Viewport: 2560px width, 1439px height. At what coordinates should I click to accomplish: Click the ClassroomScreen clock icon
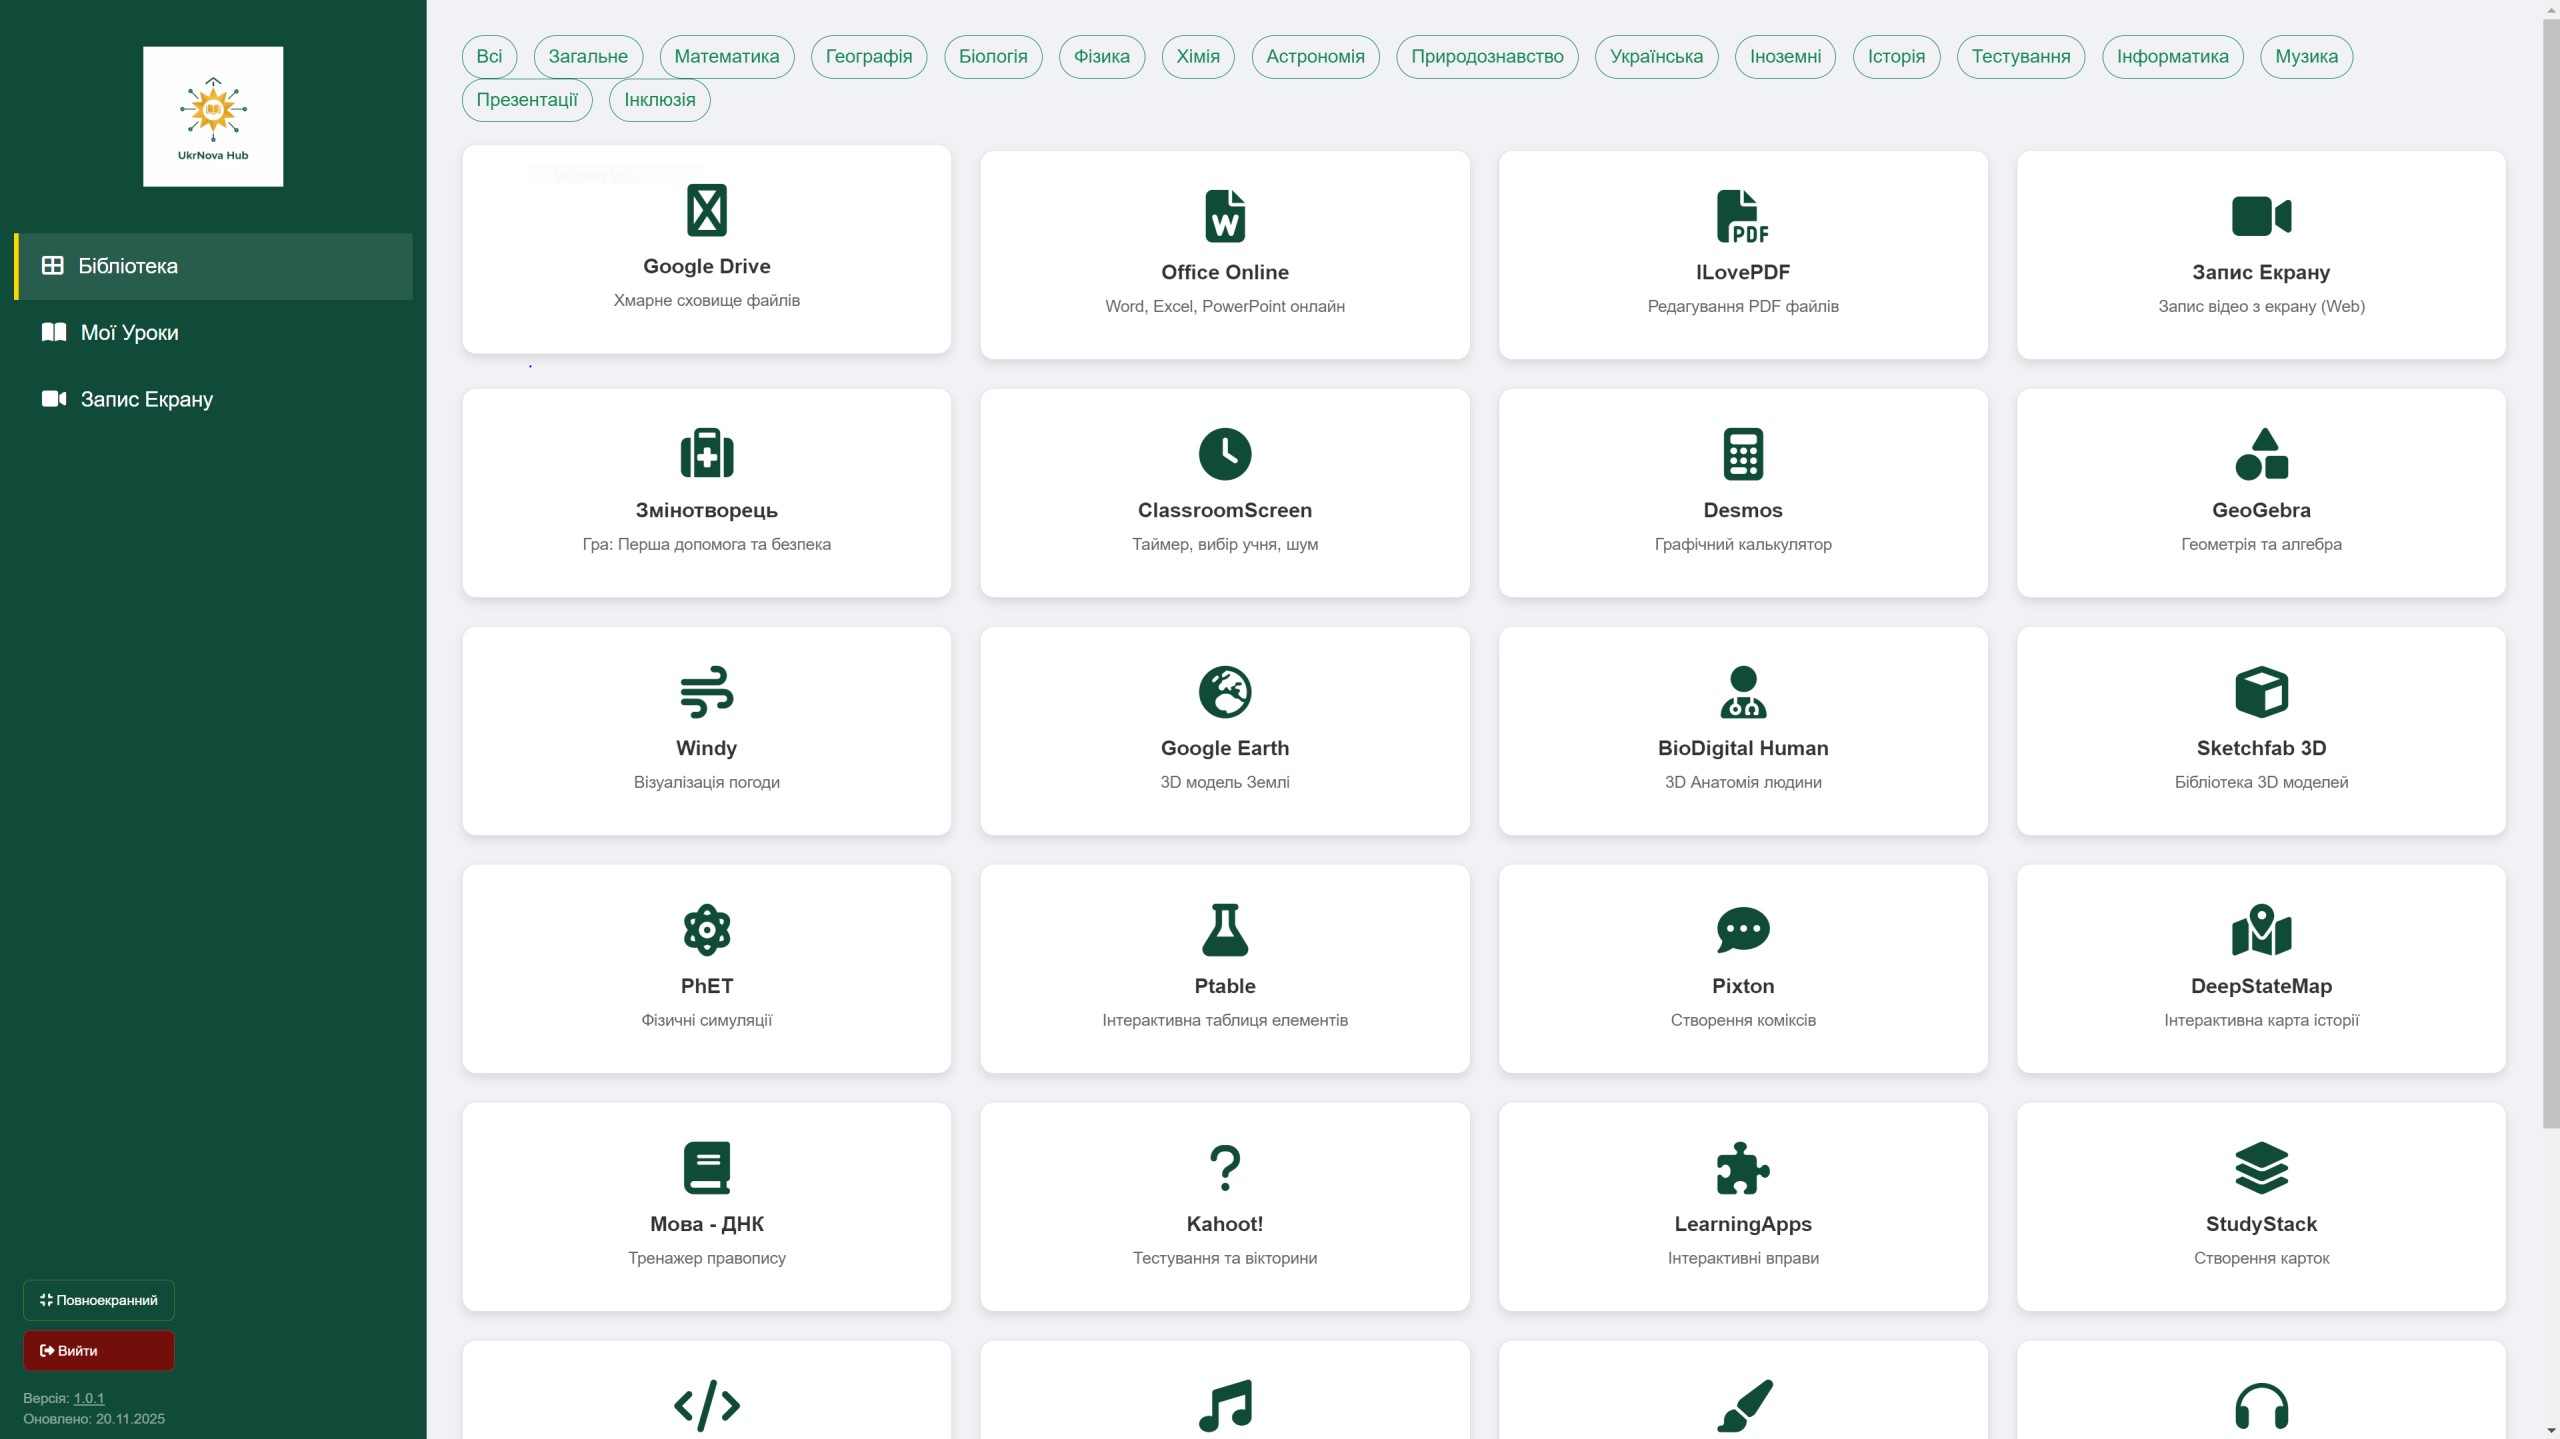1224,454
